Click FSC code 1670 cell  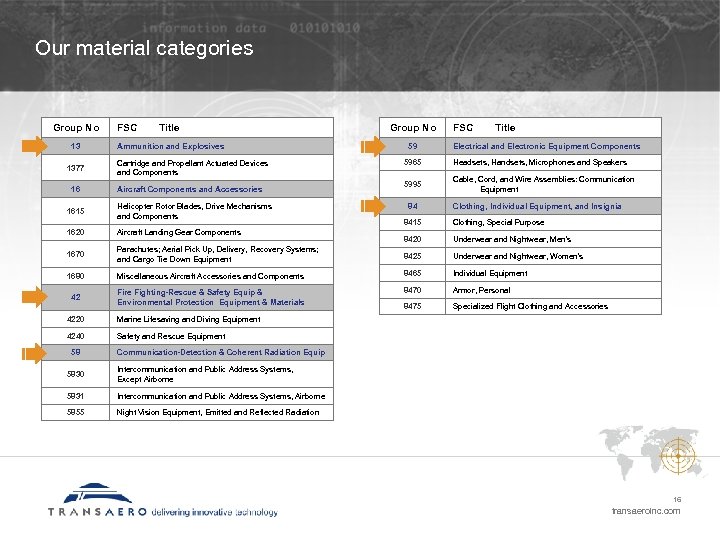coord(75,254)
